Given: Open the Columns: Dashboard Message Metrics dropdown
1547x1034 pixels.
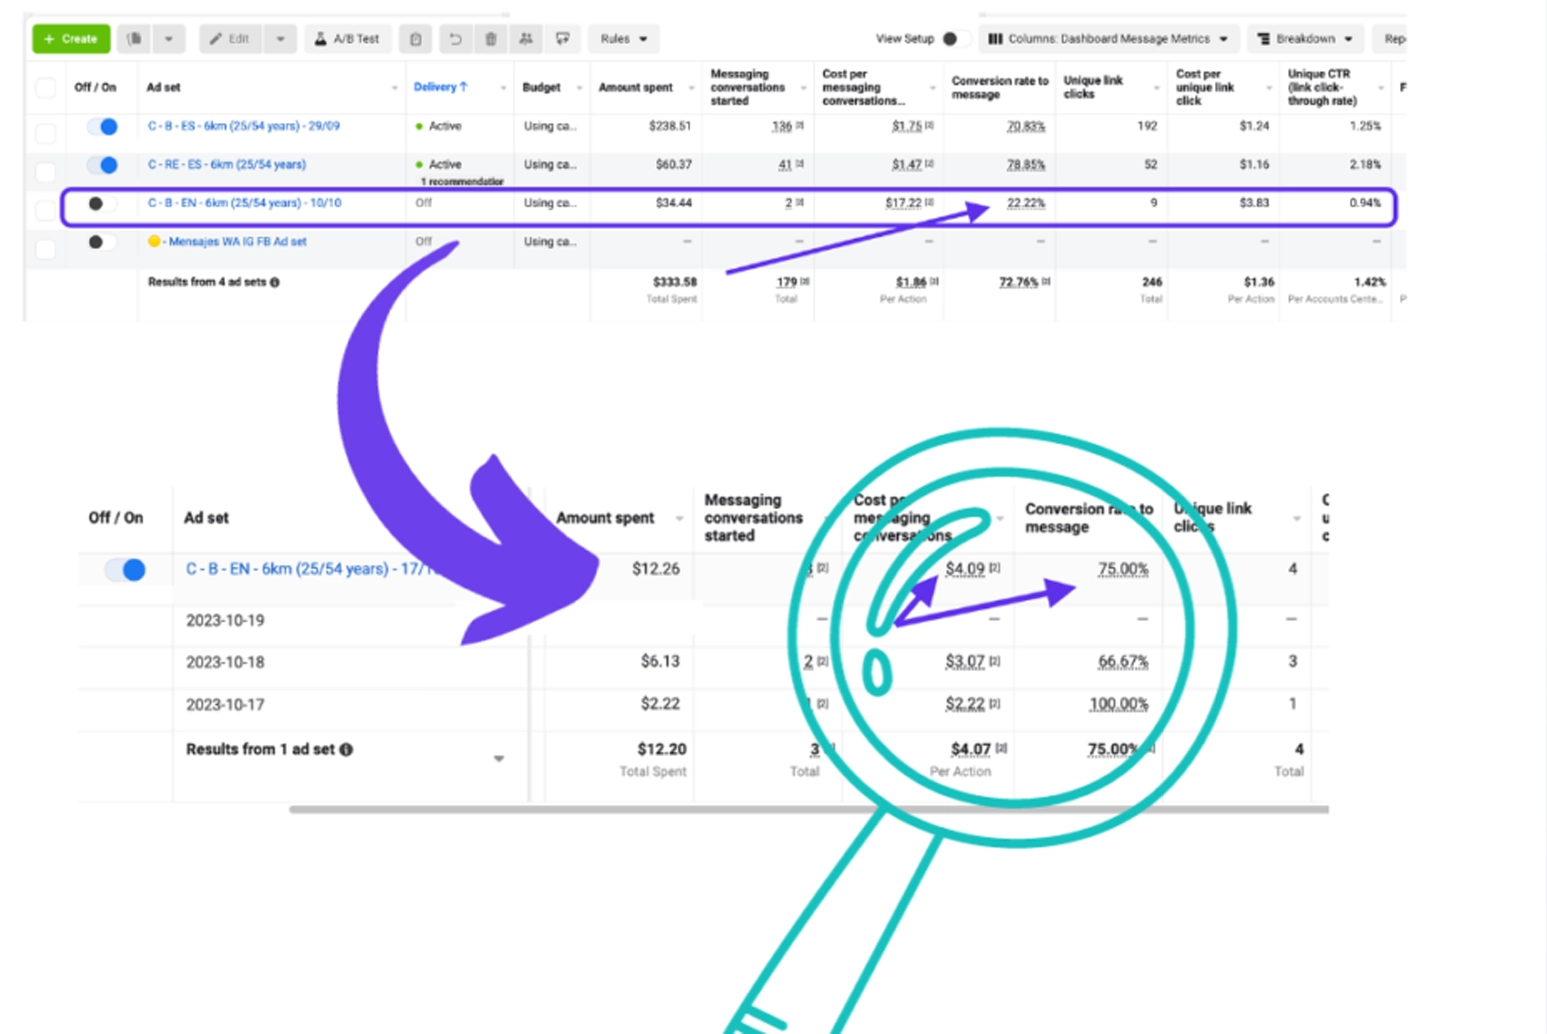Looking at the screenshot, I should [x=1108, y=39].
